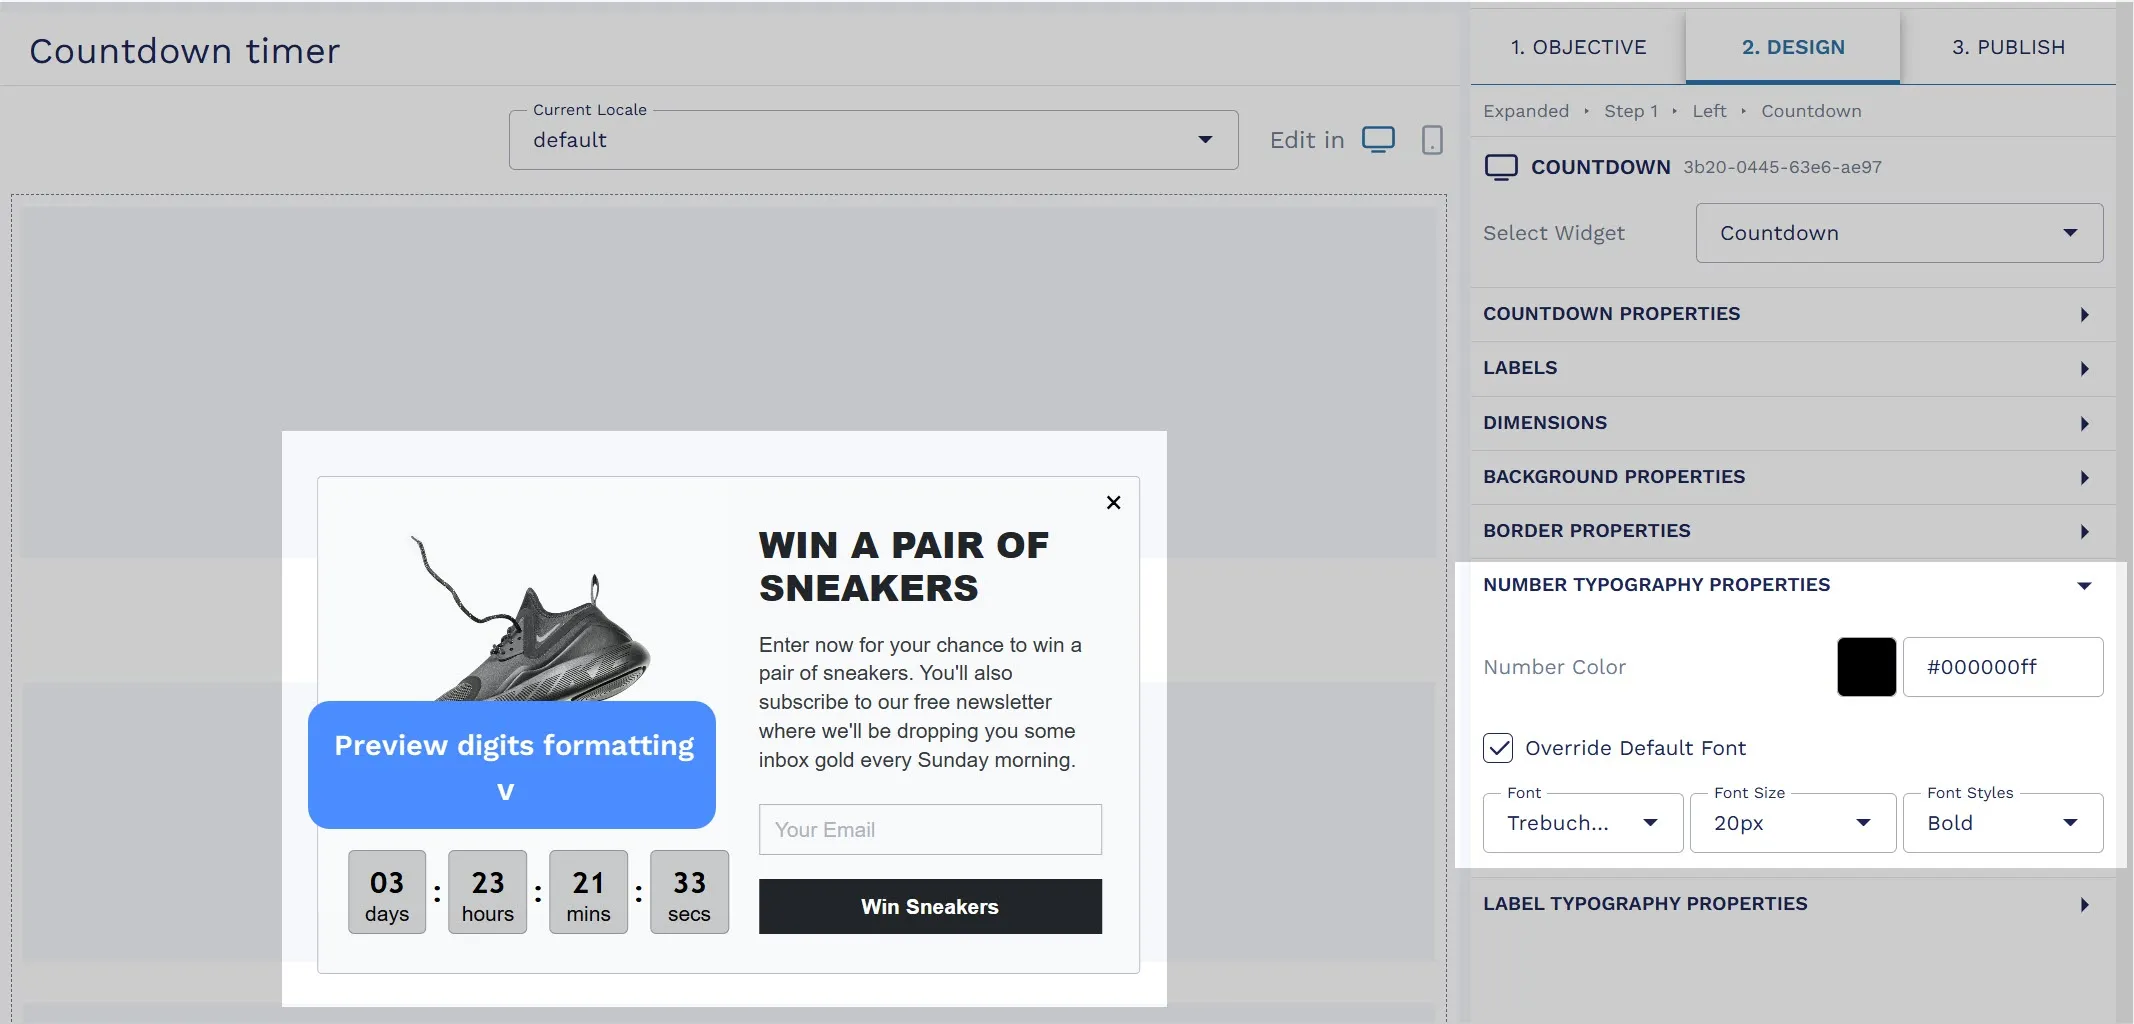Click Step 1 in the breadcrumb
The width and height of the screenshot is (2134, 1024).
1631,111
